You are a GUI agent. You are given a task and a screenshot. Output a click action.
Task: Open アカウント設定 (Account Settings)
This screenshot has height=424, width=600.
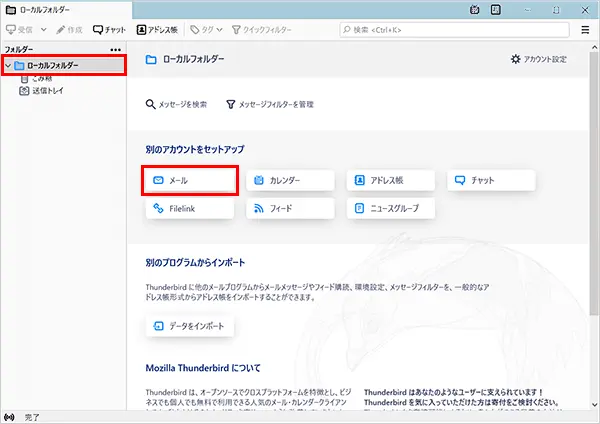pyautogui.click(x=539, y=59)
